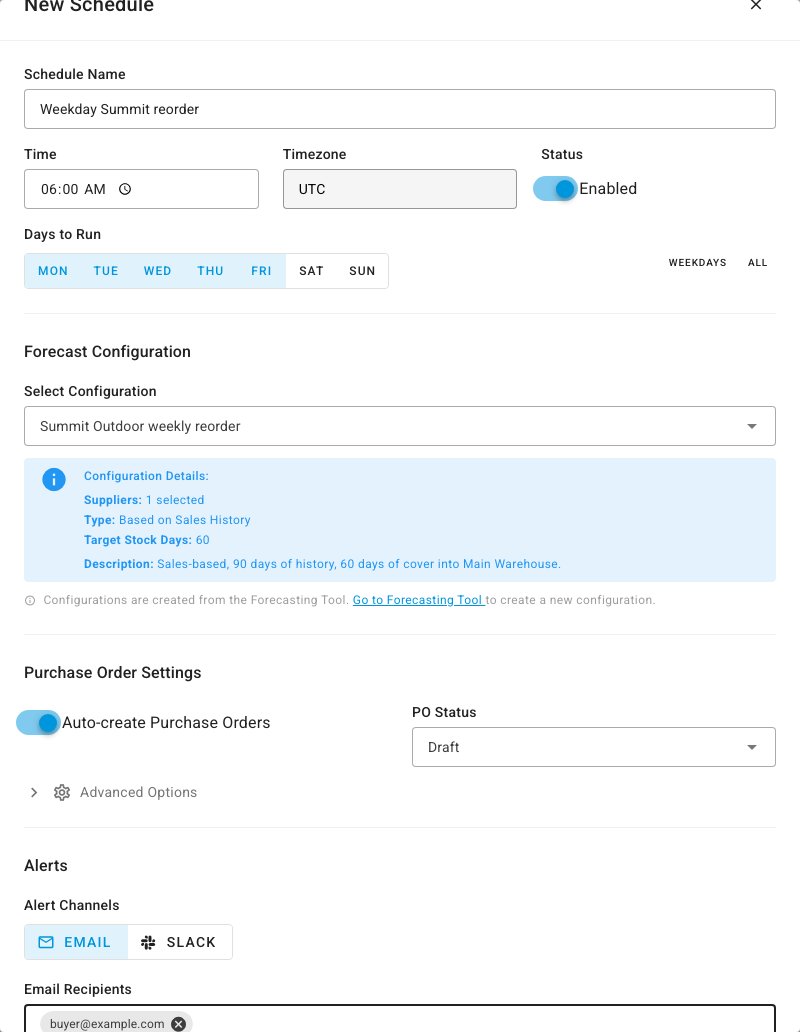The height and width of the screenshot is (1032, 800).
Task: Expand Advanced Options chevron
Action: click(x=34, y=792)
